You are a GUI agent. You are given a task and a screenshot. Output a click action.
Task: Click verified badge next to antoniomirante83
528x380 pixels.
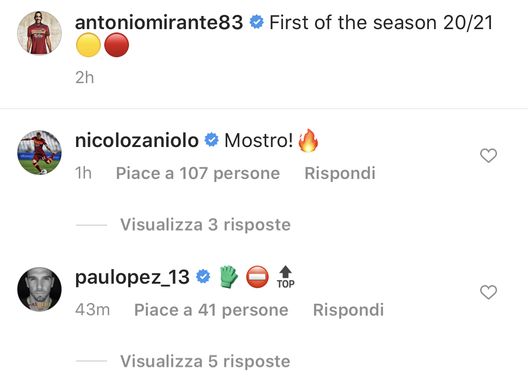(257, 22)
